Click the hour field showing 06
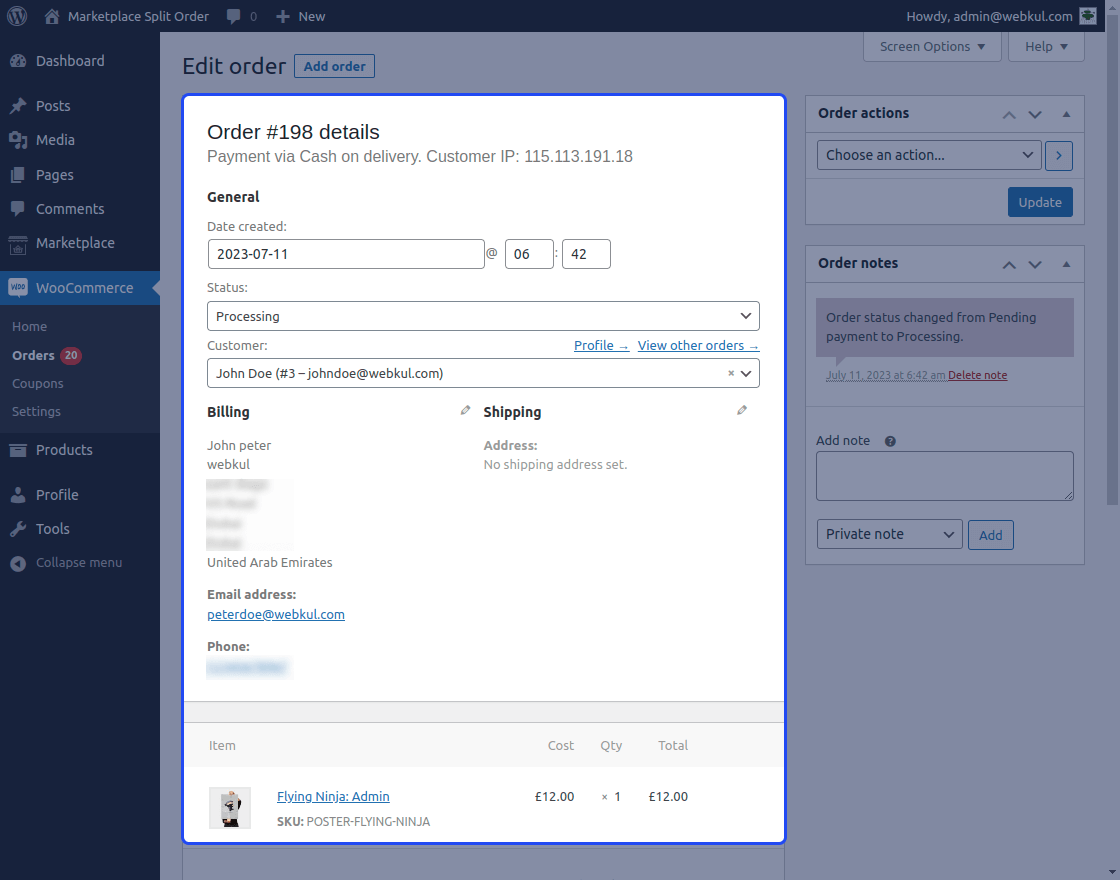The width and height of the screenshot is (1120, 880). (x=529, y=254)
